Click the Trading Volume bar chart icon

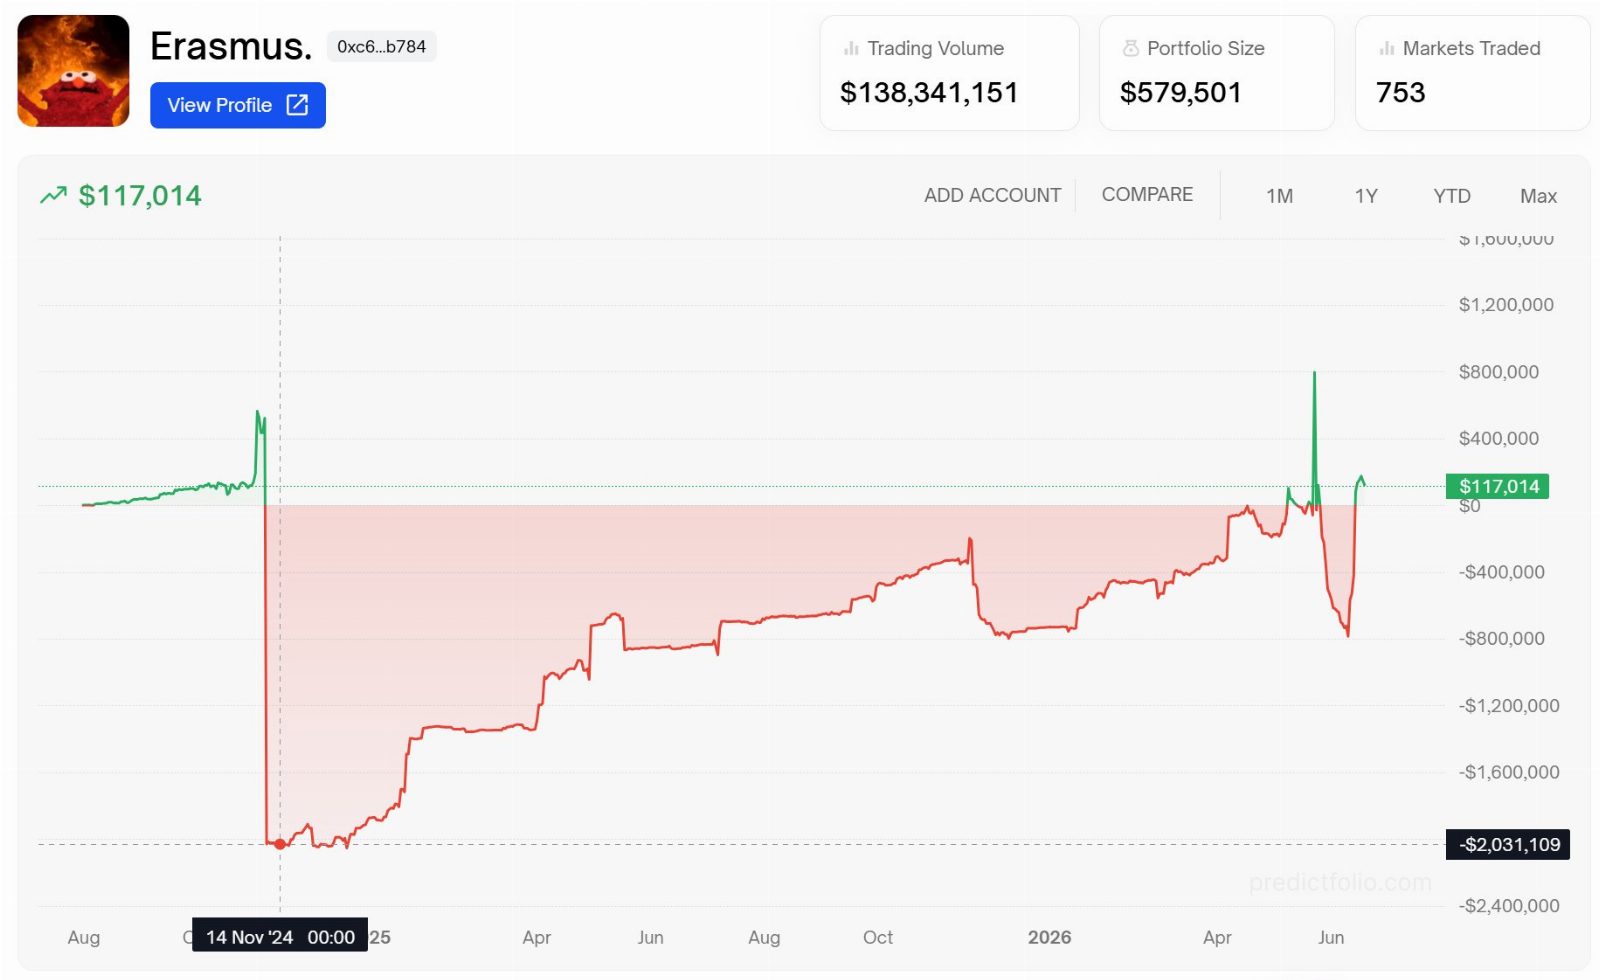(x=851, y=48)
